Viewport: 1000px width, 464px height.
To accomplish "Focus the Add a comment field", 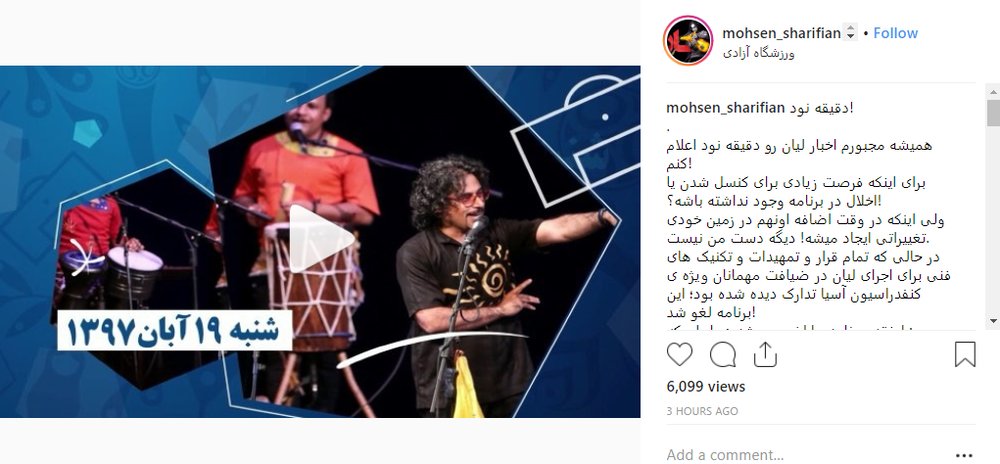I will [x=804, y=455].
